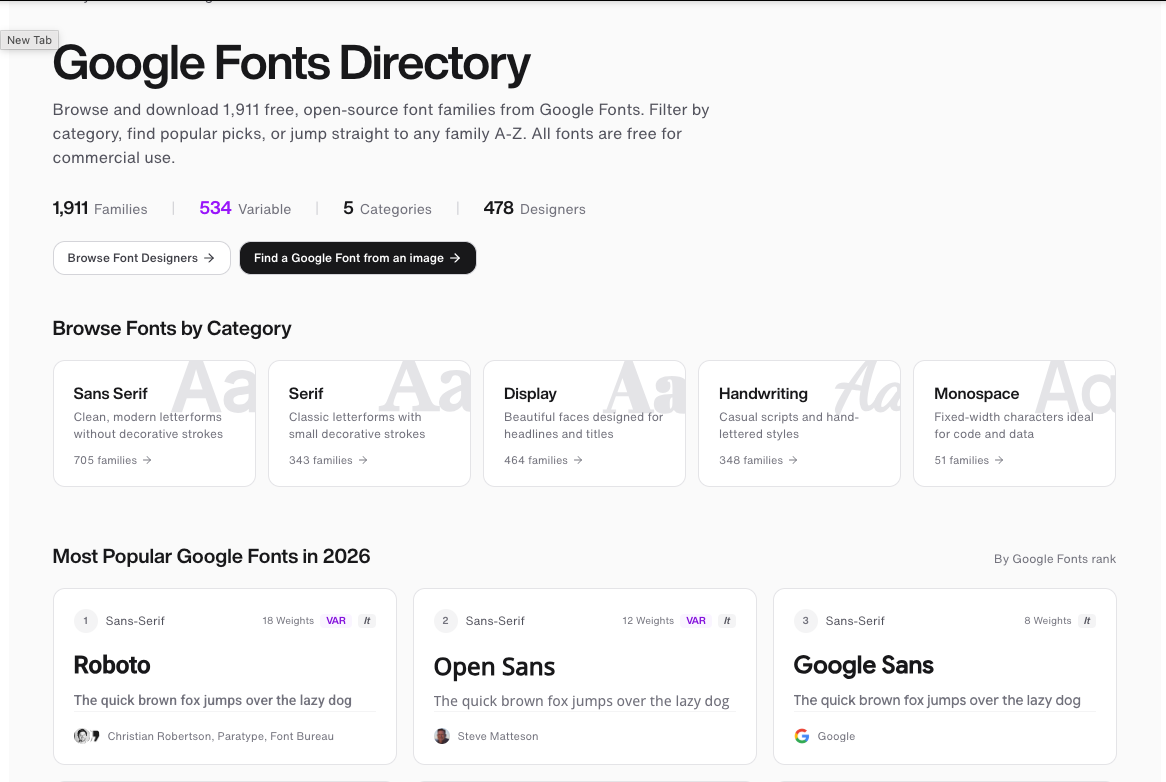Click the arrow next to 348 families
The width and height of the screenshot is (1166, 782).
[793, 460]
